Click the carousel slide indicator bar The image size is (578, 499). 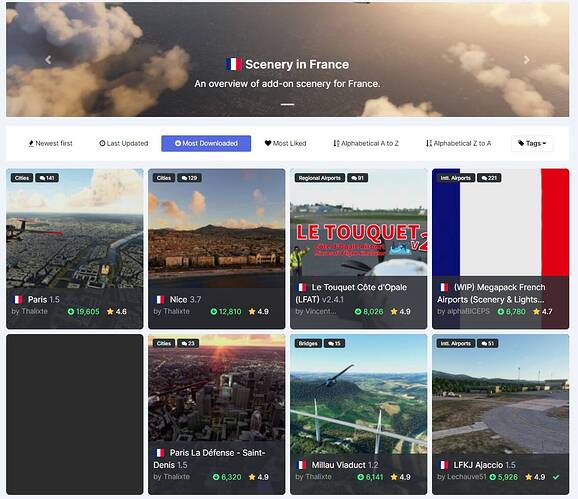pos(287,104)
